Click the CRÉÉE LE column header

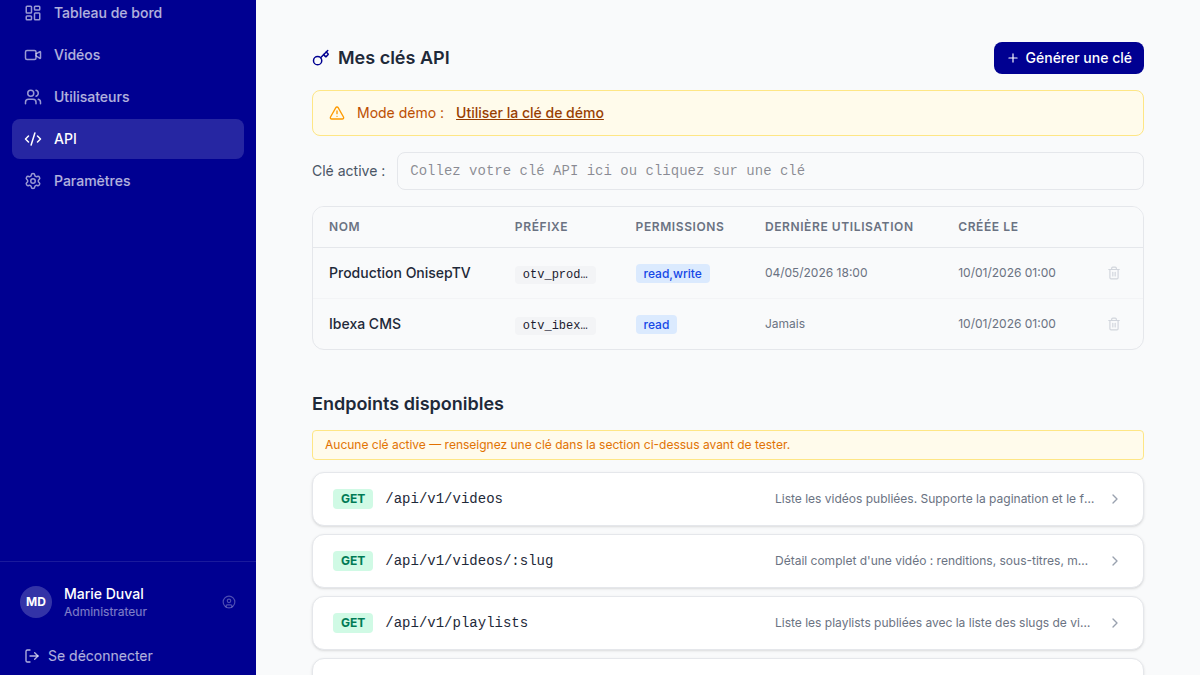(x=988, y=227)
